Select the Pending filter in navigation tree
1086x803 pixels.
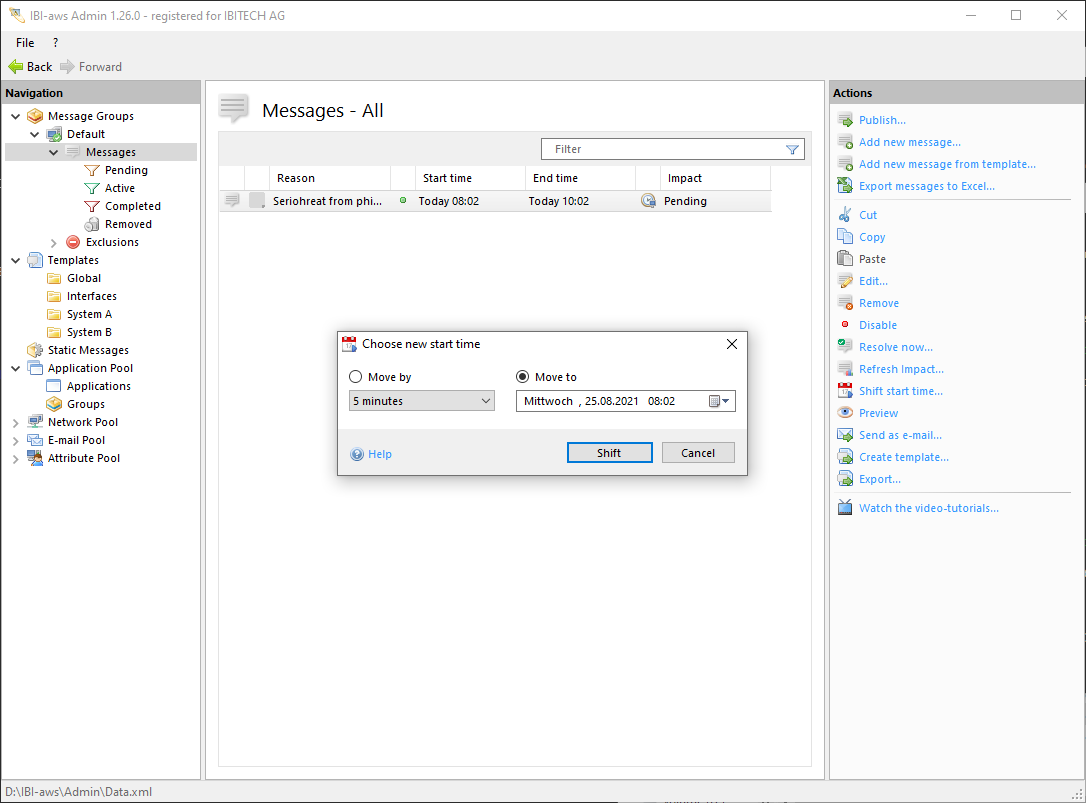pyautogui.click(x=126, y=170)
